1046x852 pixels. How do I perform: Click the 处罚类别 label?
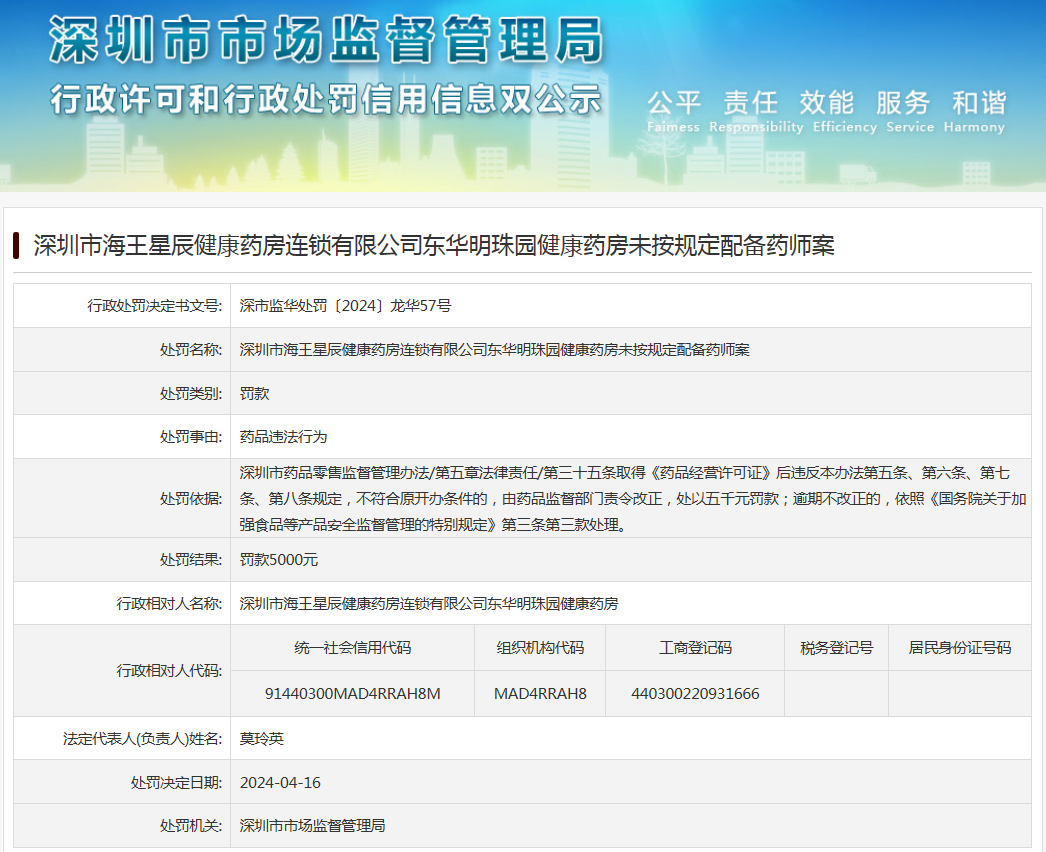coord(191,394)
